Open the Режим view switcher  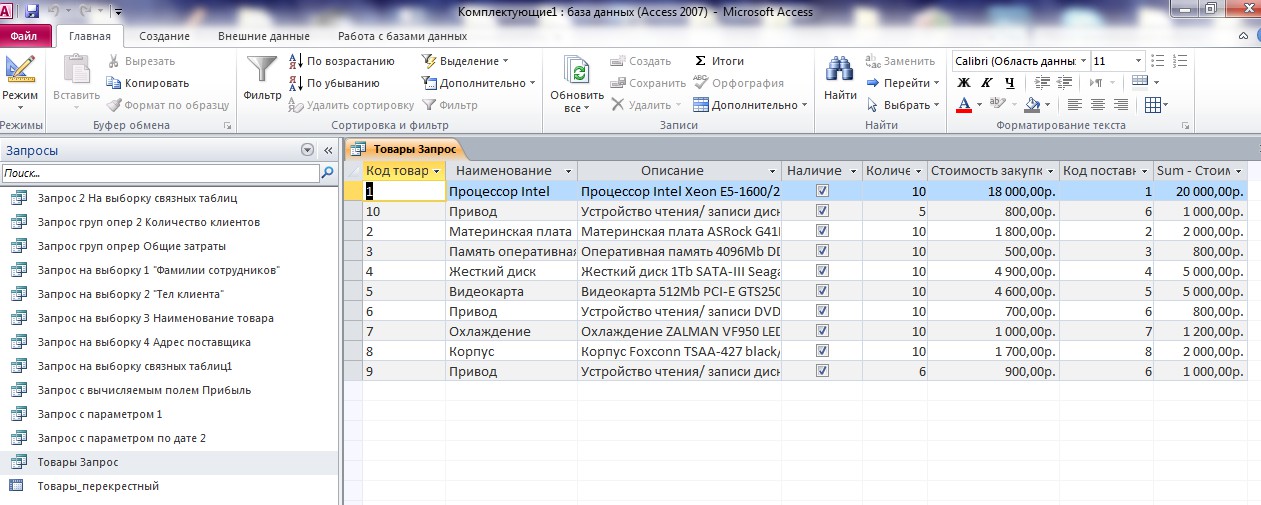(19, 85)
